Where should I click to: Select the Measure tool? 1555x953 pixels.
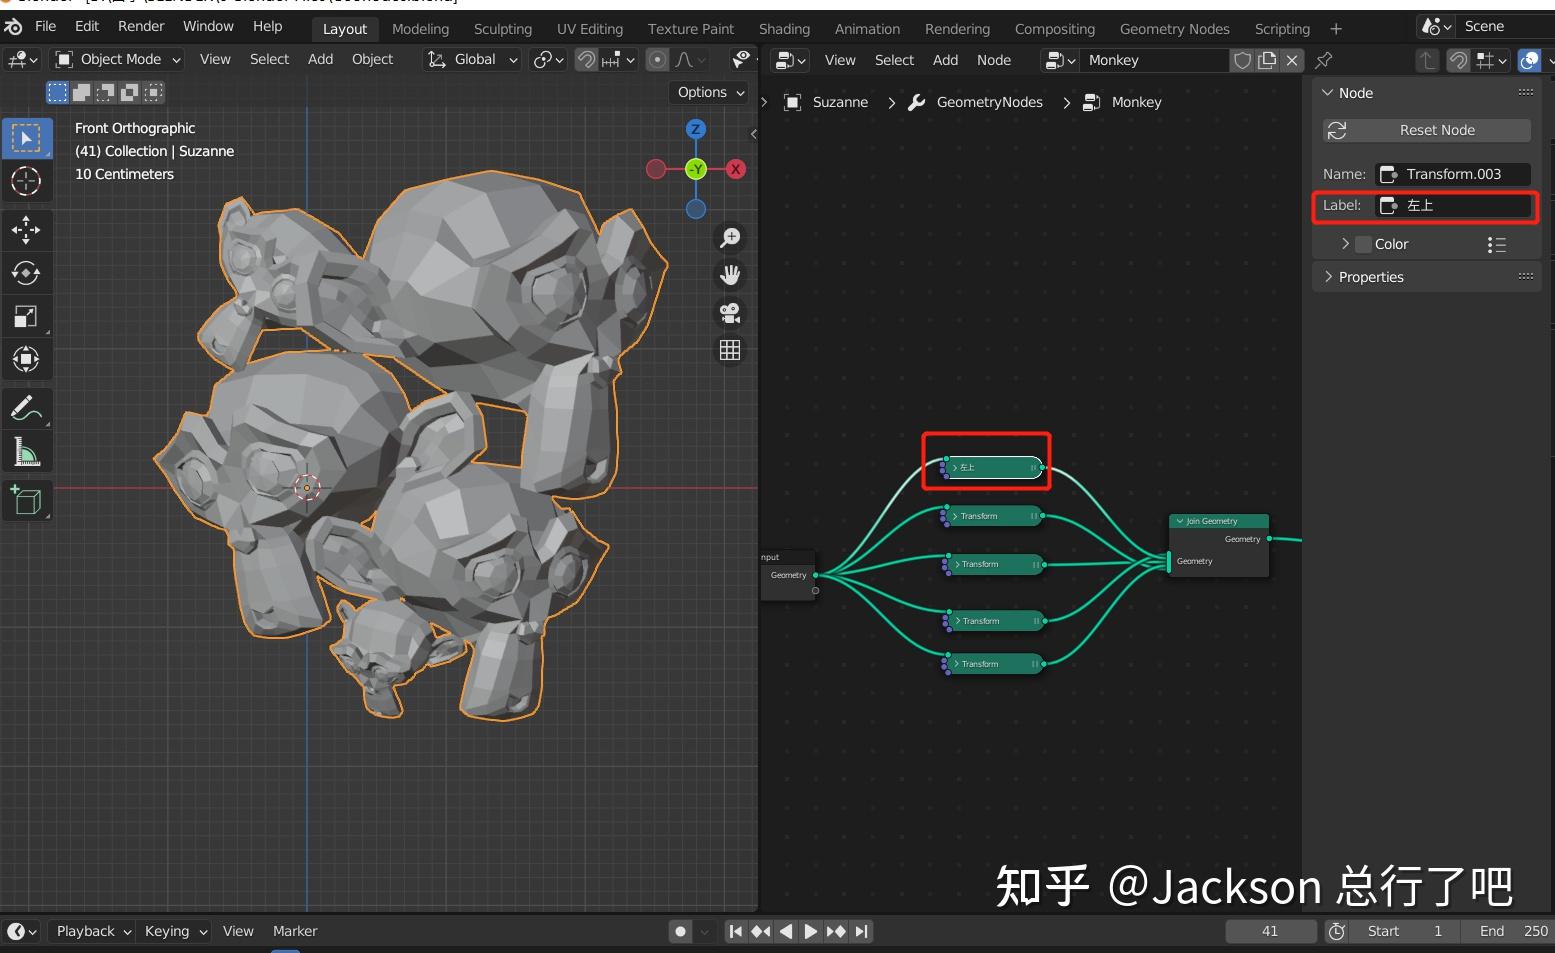[27, 450]
